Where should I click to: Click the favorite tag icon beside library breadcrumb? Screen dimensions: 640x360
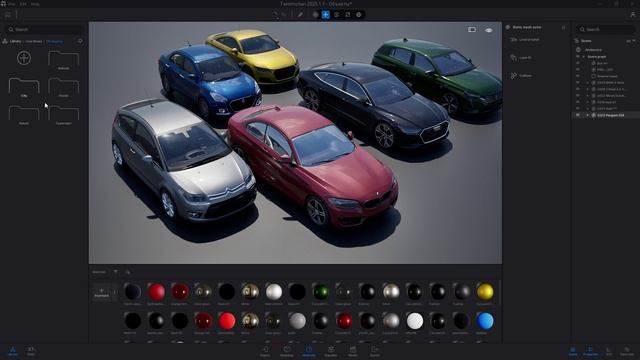click(x=80, y=41)
